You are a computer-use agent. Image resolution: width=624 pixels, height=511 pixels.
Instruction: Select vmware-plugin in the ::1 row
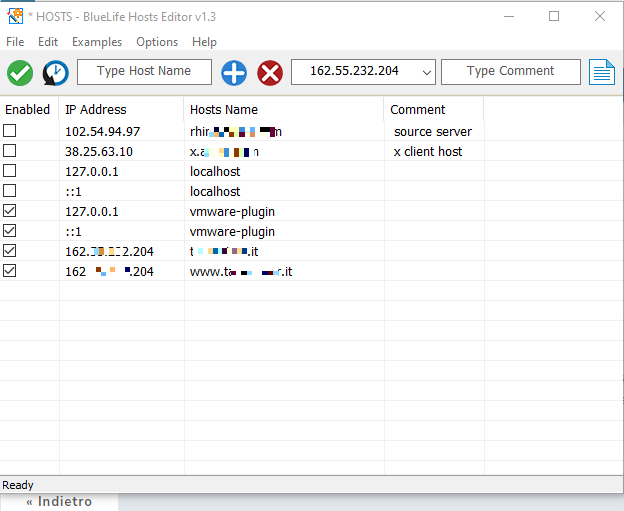pyautogui.click(x=232, y=231)
